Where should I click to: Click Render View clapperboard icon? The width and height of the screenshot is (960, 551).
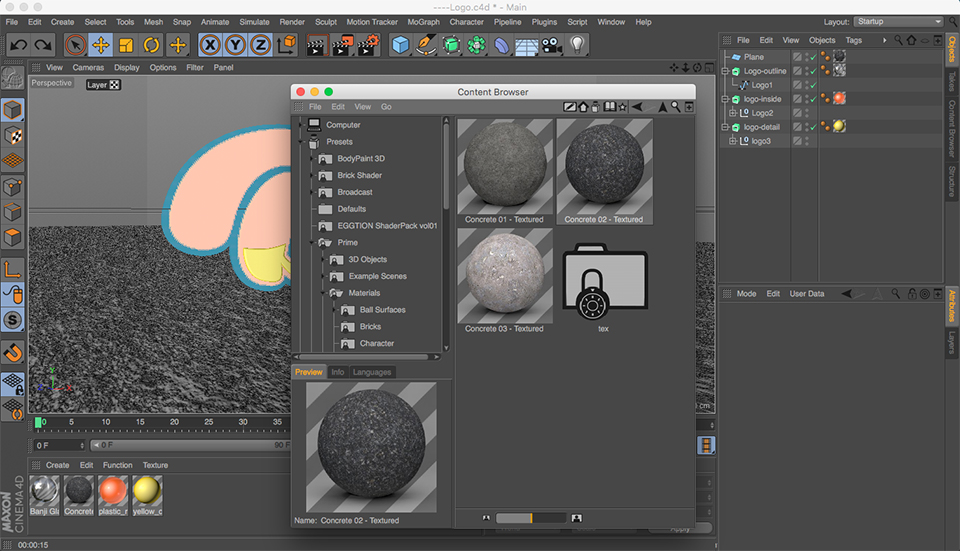click(x=316, y=45)
